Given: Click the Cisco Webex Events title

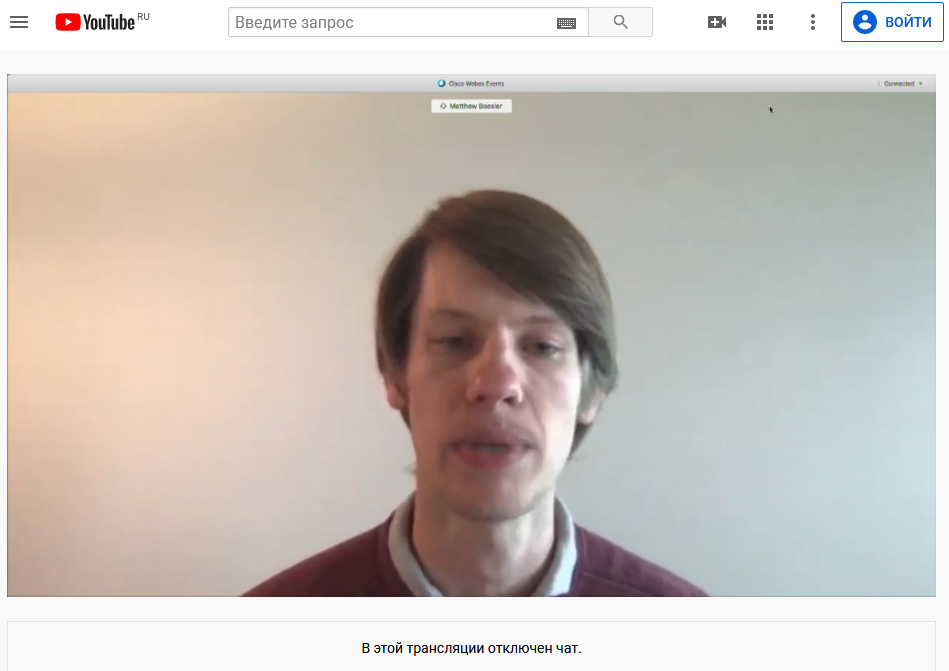Looking at the screenshot, I should click(x=476, y=83).
